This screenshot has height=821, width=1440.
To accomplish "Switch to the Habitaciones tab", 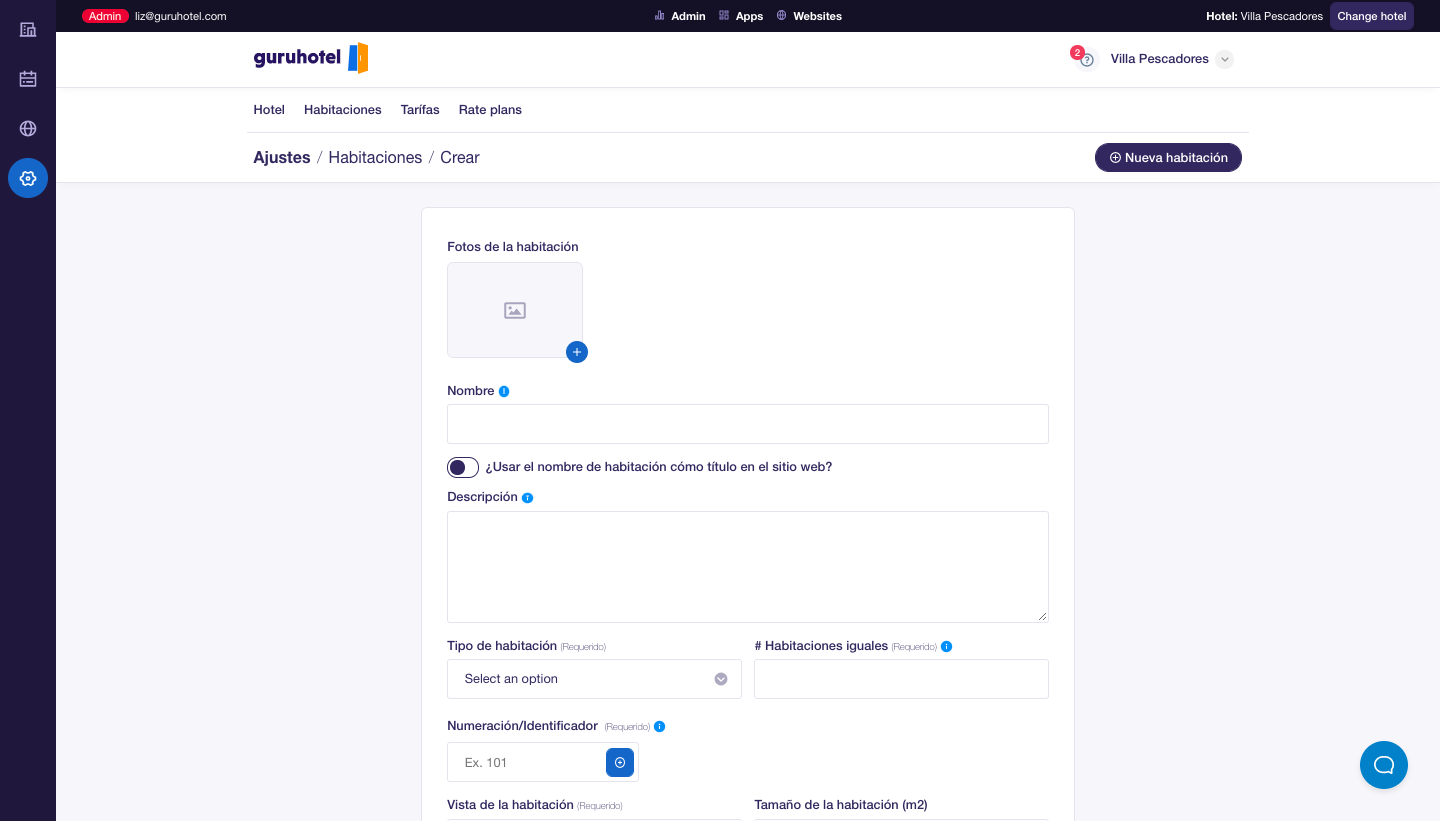I will click(343, 110).
